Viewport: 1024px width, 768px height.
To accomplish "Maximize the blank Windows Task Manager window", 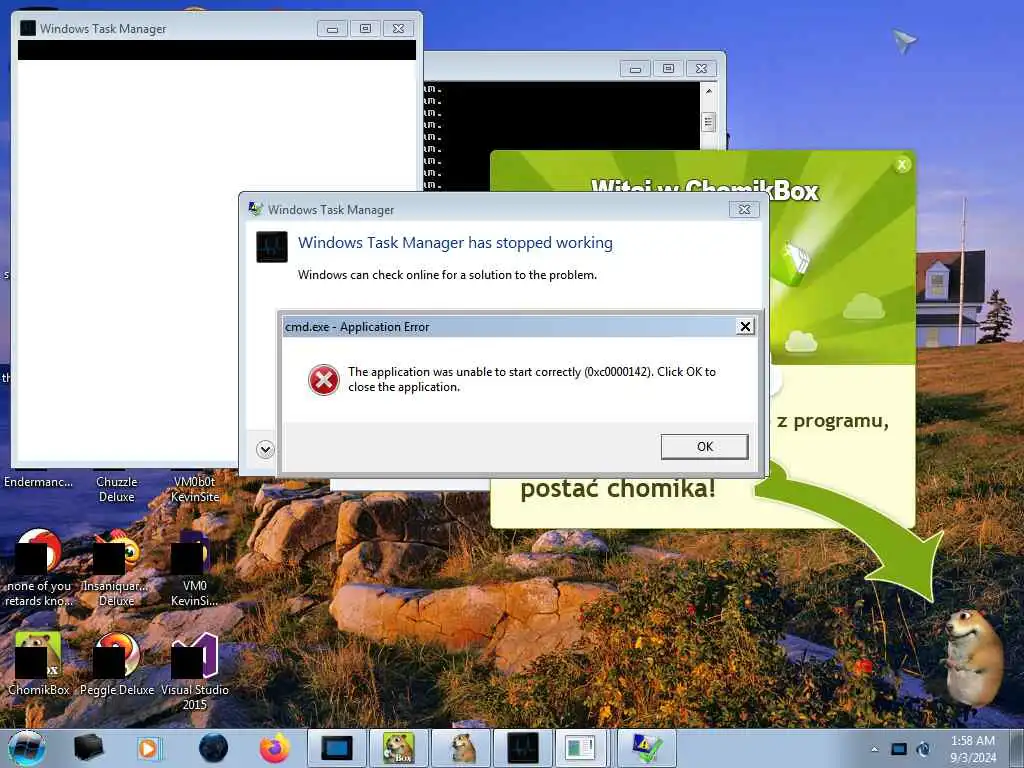I will click(x=366, y=29).
